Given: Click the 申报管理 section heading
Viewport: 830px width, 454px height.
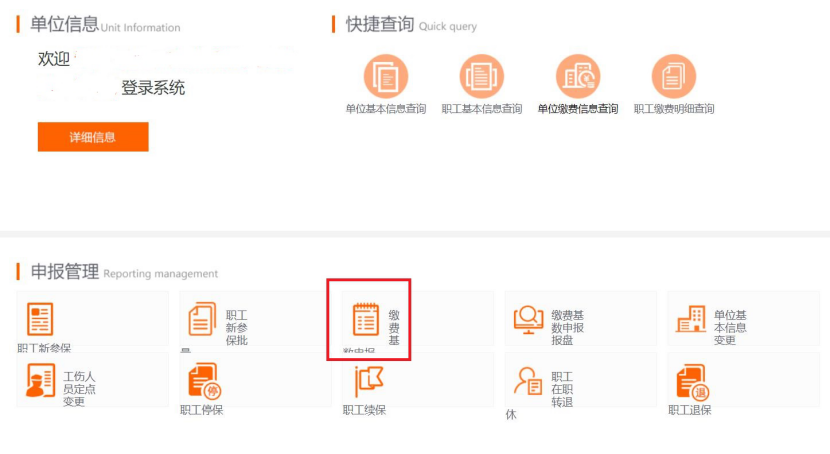Looking at the screenshot, I should 65,271.
